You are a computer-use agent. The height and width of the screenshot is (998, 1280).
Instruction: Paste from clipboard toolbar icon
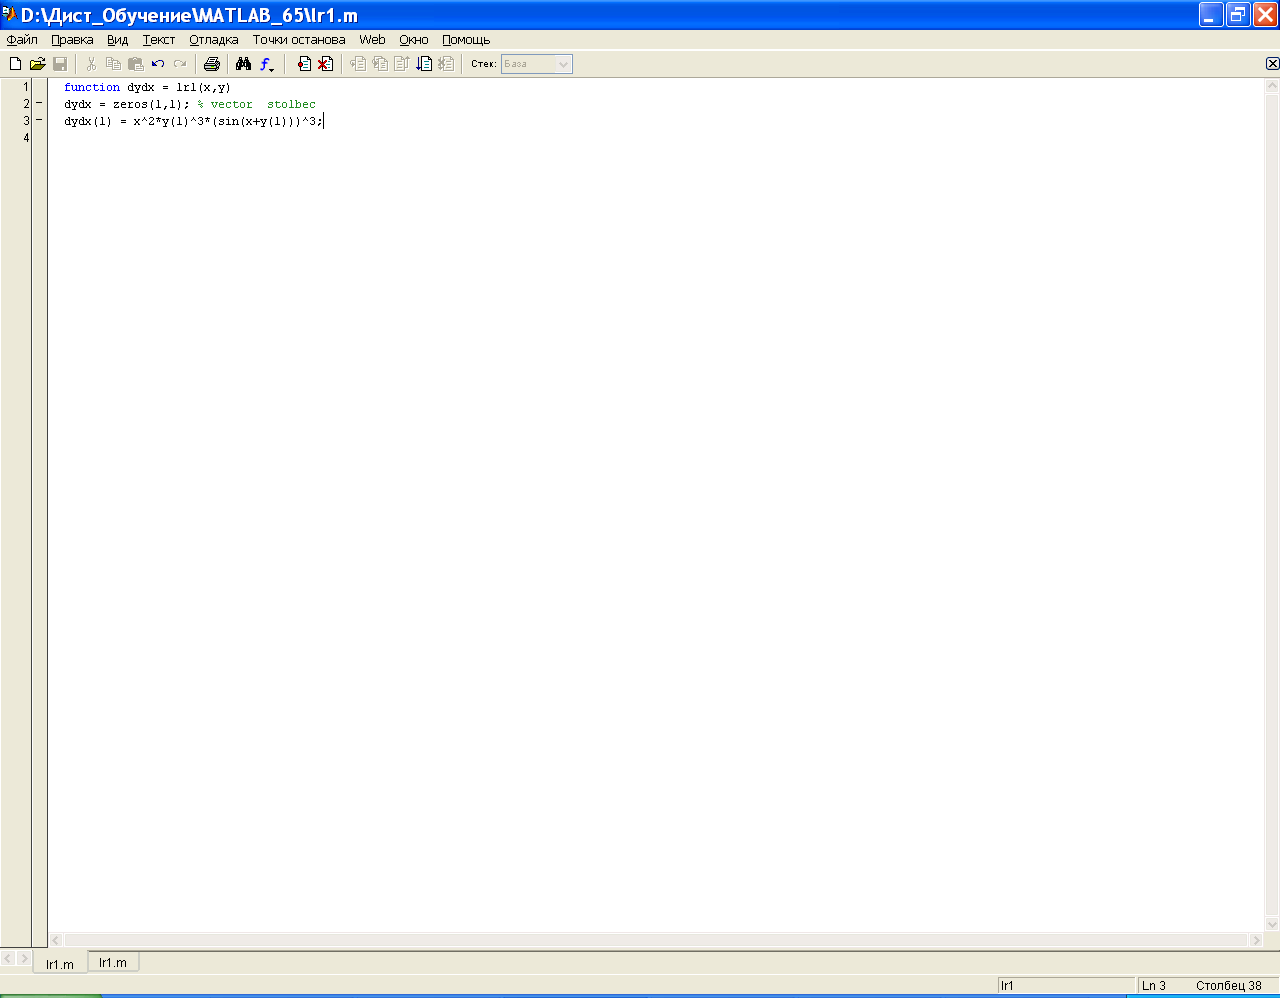pyautogui.click(x=135, y=64)
